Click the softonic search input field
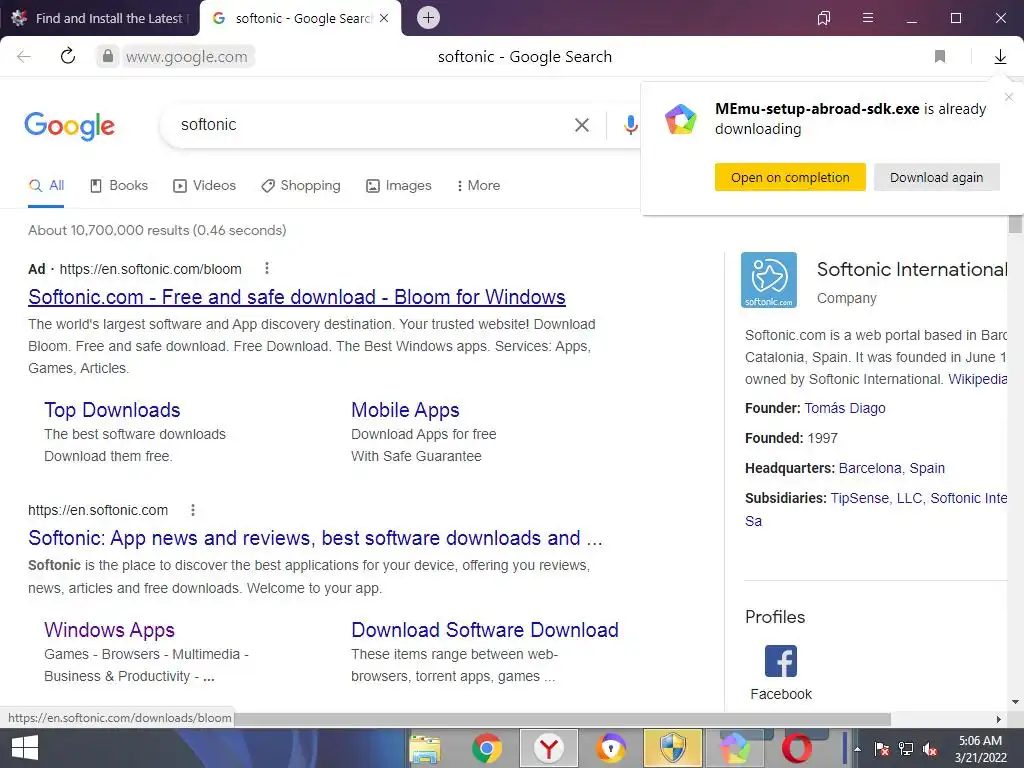Image resolution: width=1024 pixels, height=768 pixels. [x=372, y=125]
